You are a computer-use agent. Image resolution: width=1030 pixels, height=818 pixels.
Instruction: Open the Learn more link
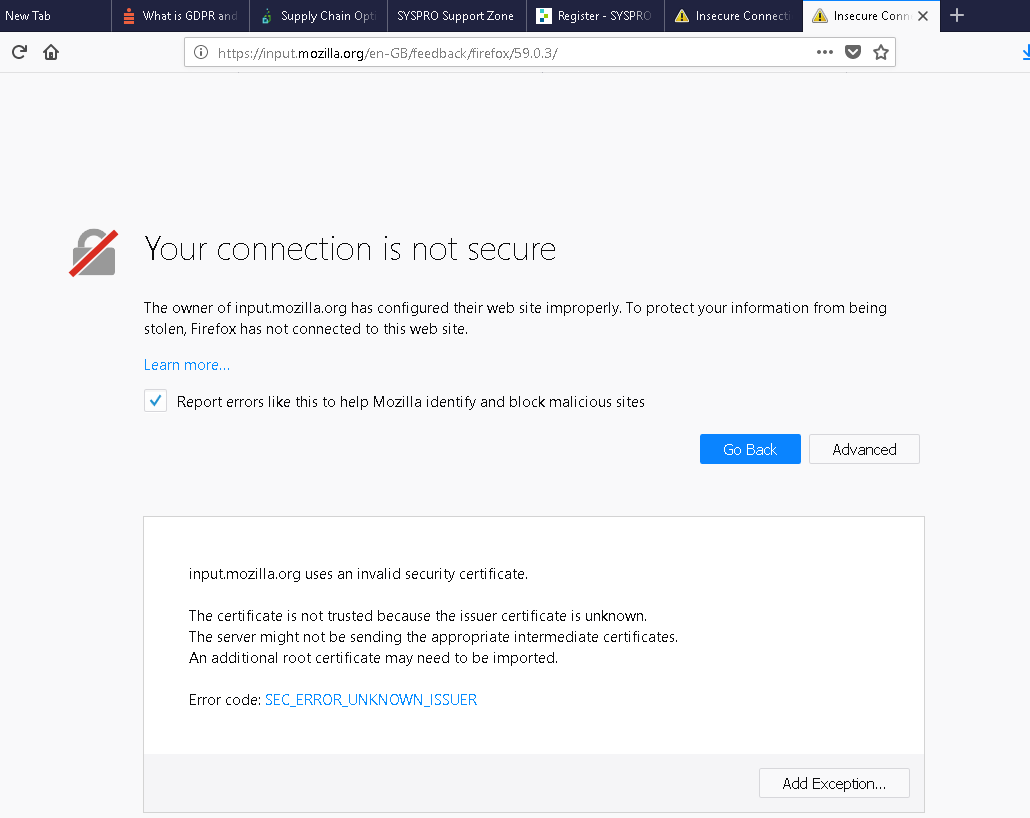tap(187, 365)
